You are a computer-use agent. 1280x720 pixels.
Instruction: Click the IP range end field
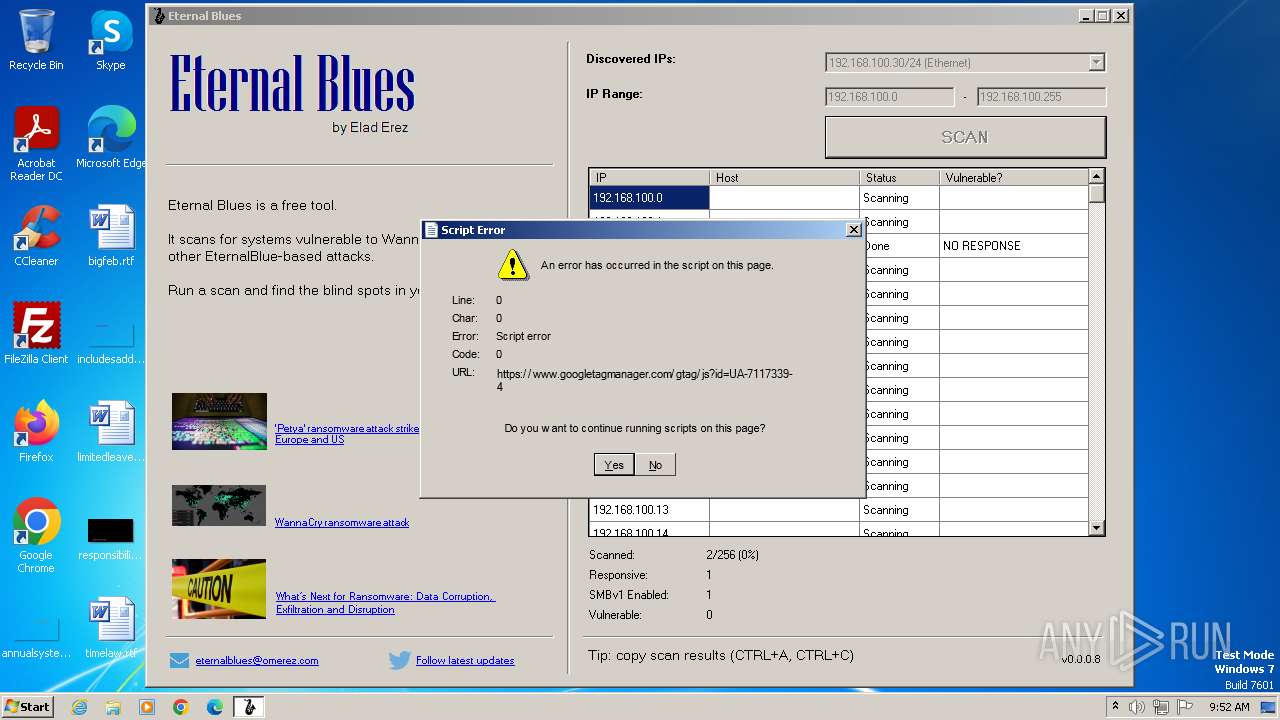click(x=1041, y=97)
